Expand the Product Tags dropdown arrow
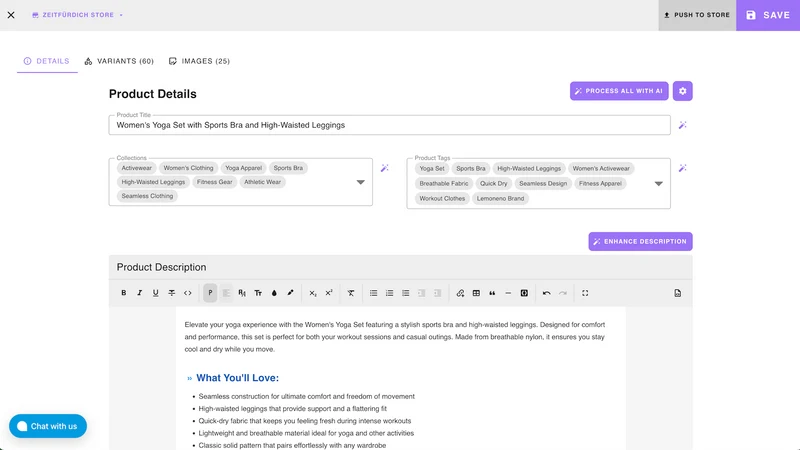800x450 pixels. (659, 184)
